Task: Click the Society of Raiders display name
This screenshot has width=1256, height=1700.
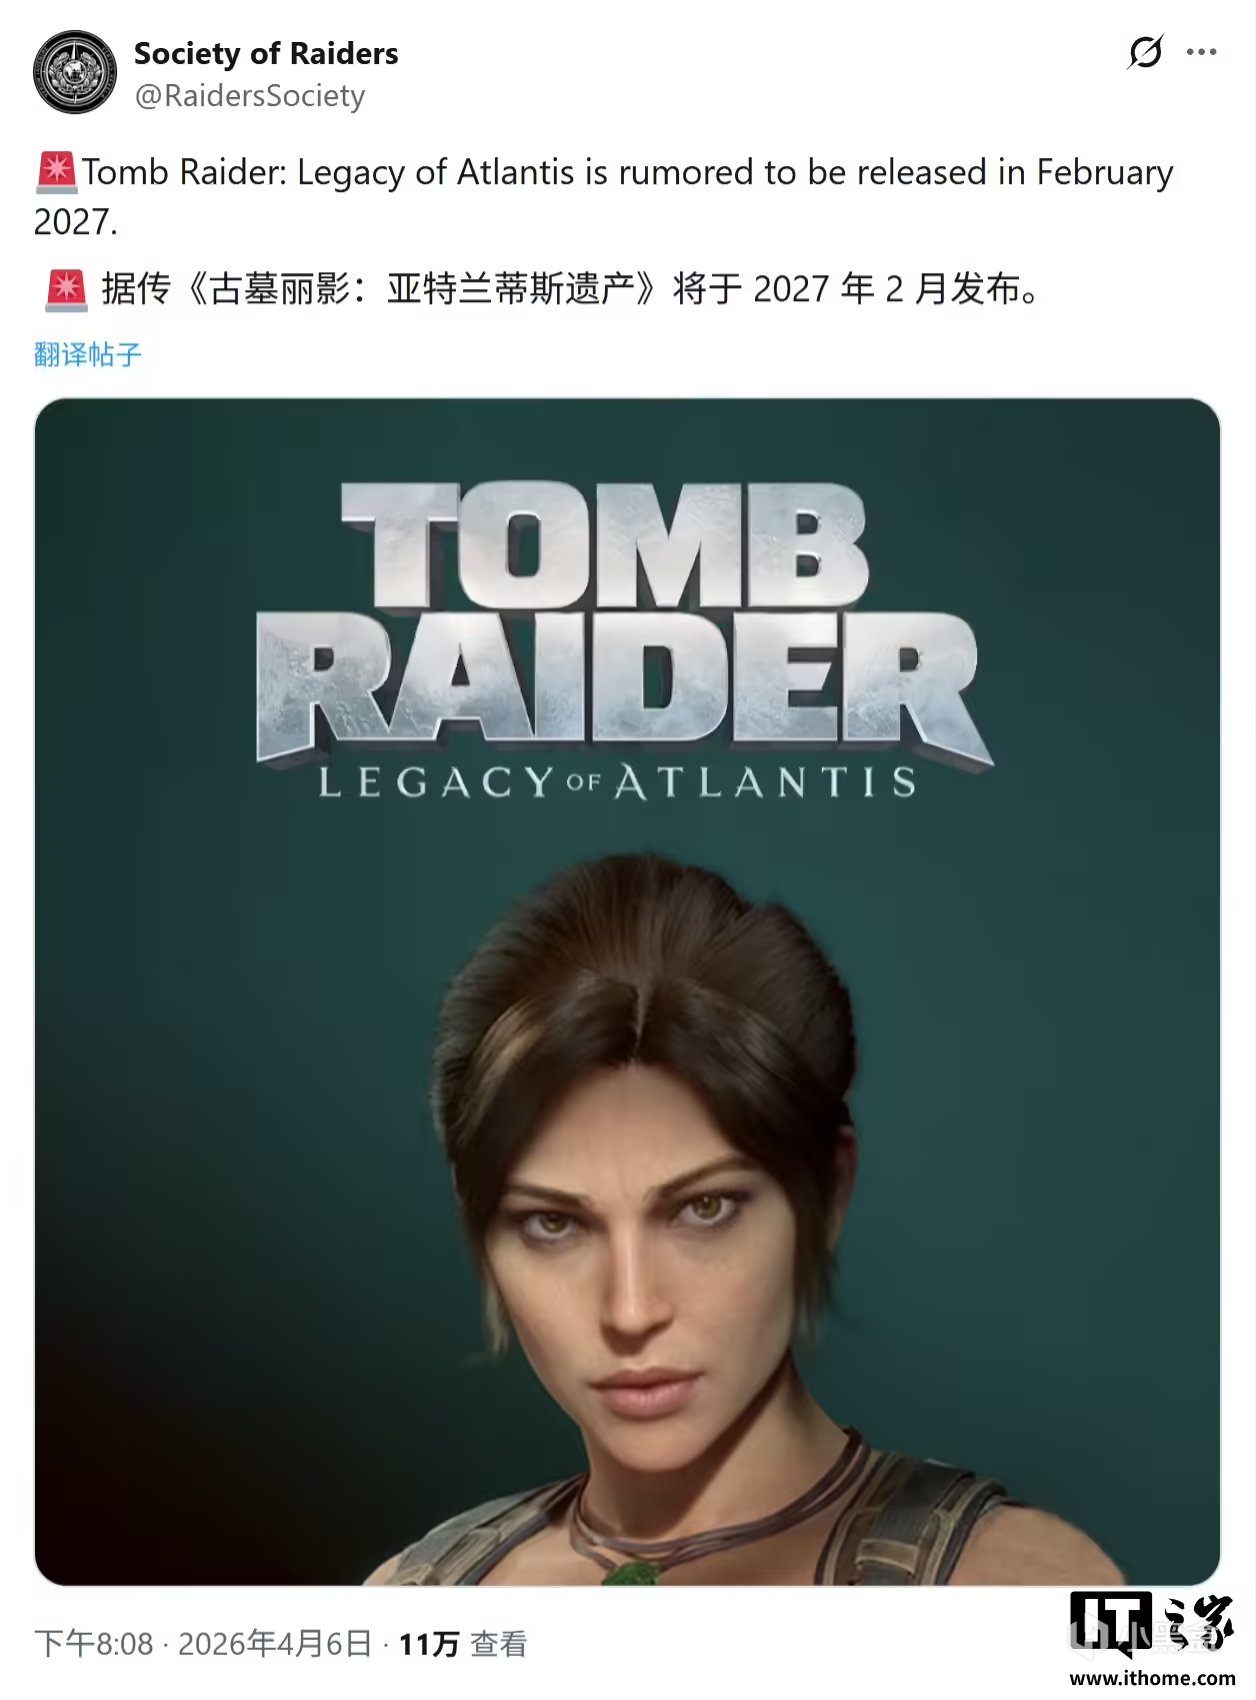Action: click(266, 53)
